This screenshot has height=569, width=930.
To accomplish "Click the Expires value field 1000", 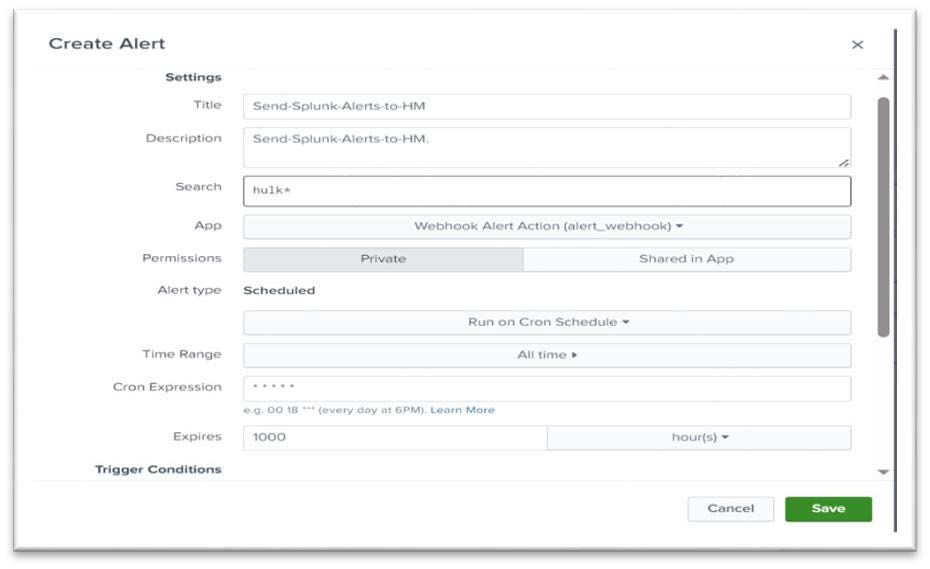I will point(395,437).
